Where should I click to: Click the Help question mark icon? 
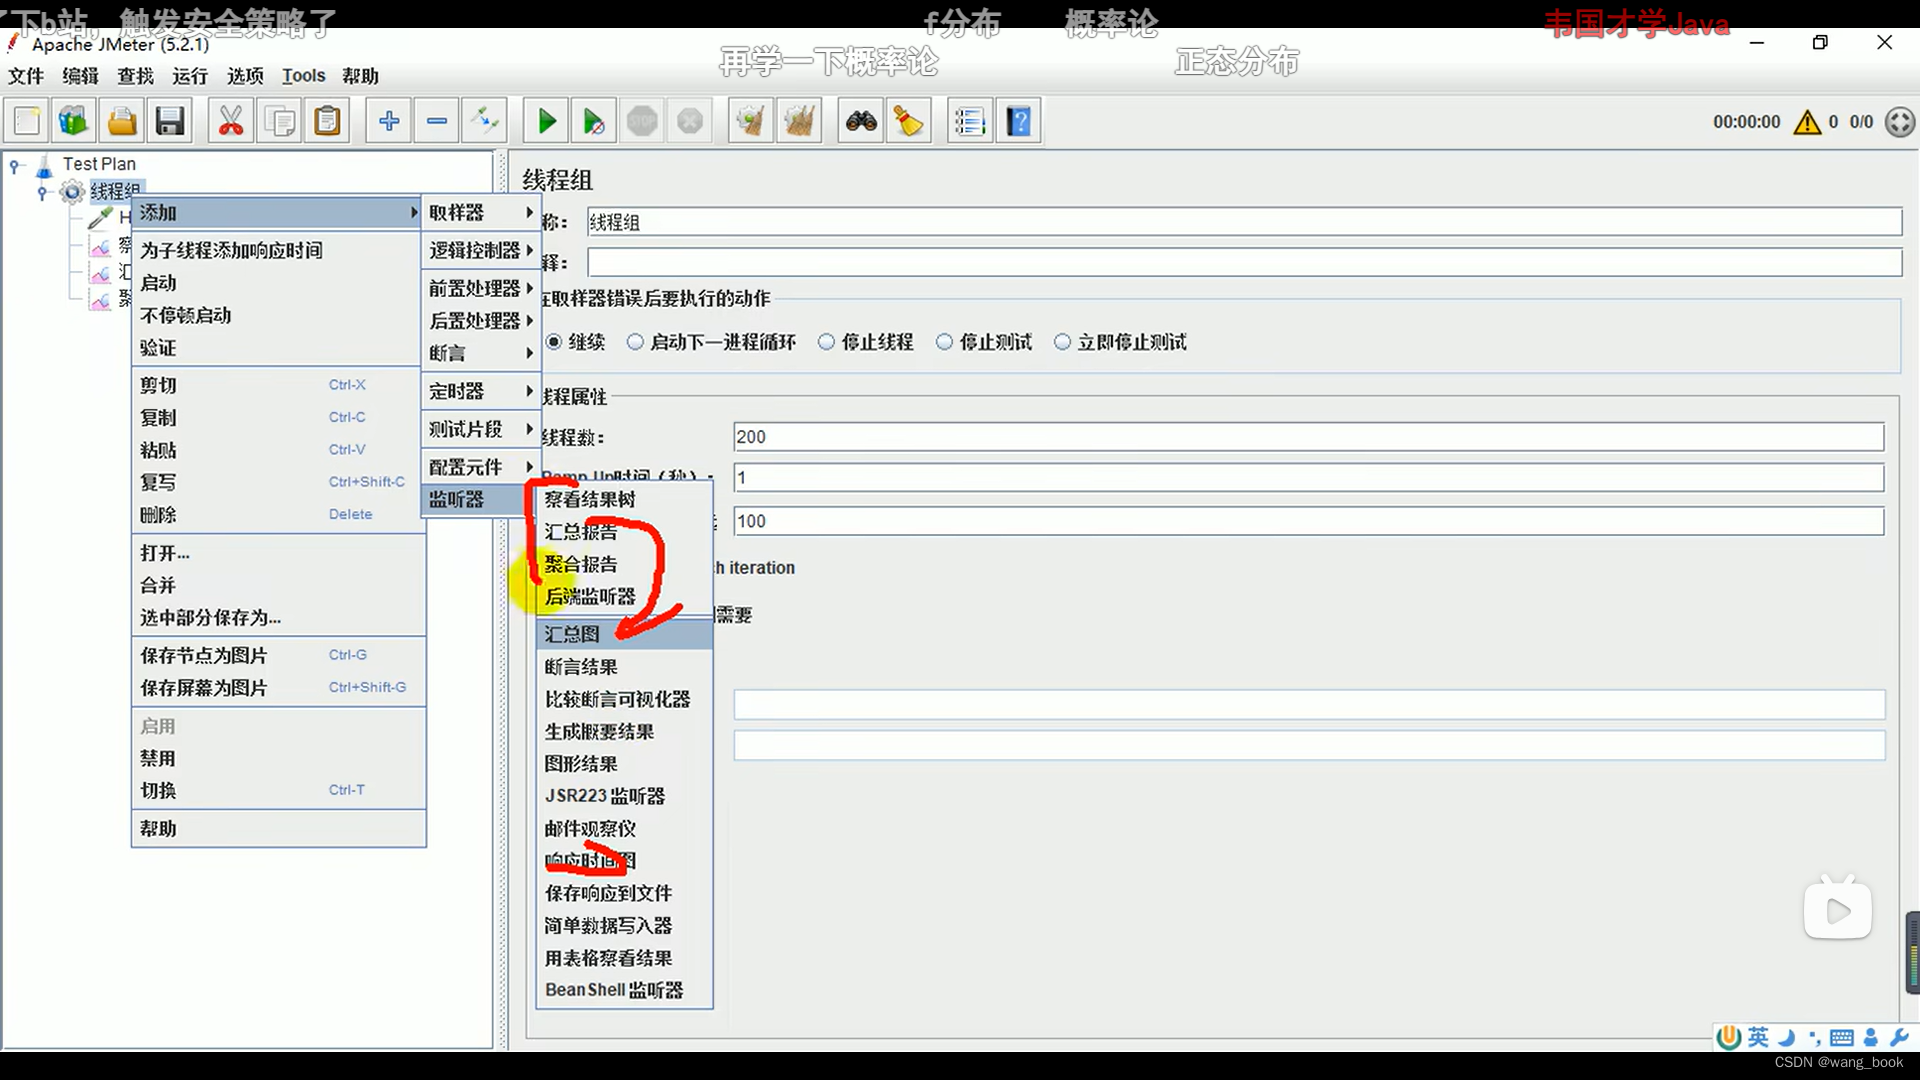point(1019,122)
